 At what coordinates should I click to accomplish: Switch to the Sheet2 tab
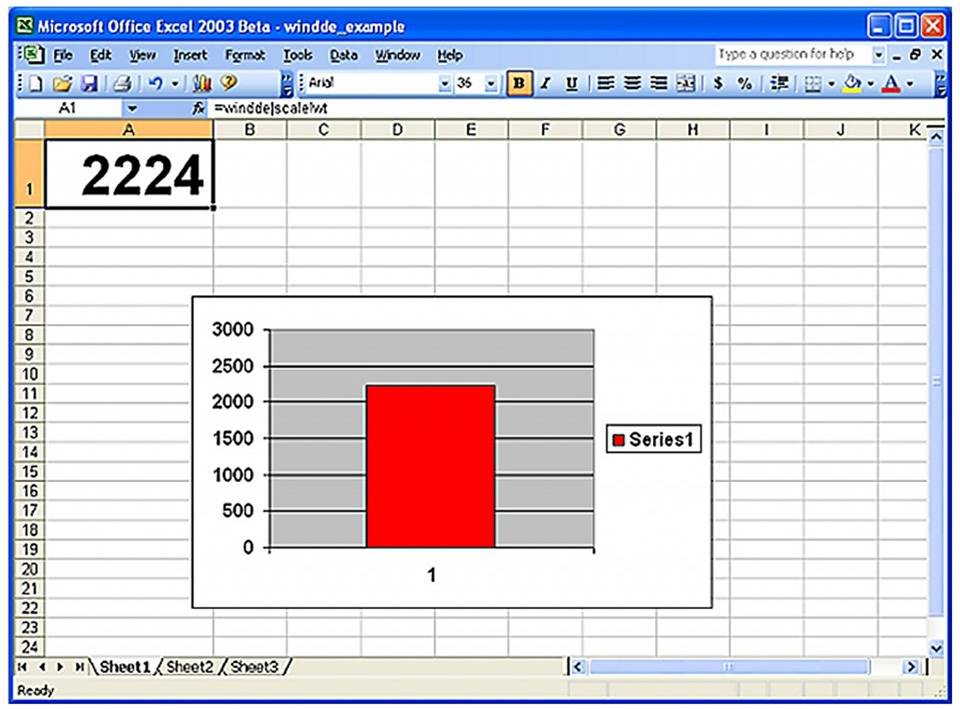pyautogui.click(x=189, y=666)
